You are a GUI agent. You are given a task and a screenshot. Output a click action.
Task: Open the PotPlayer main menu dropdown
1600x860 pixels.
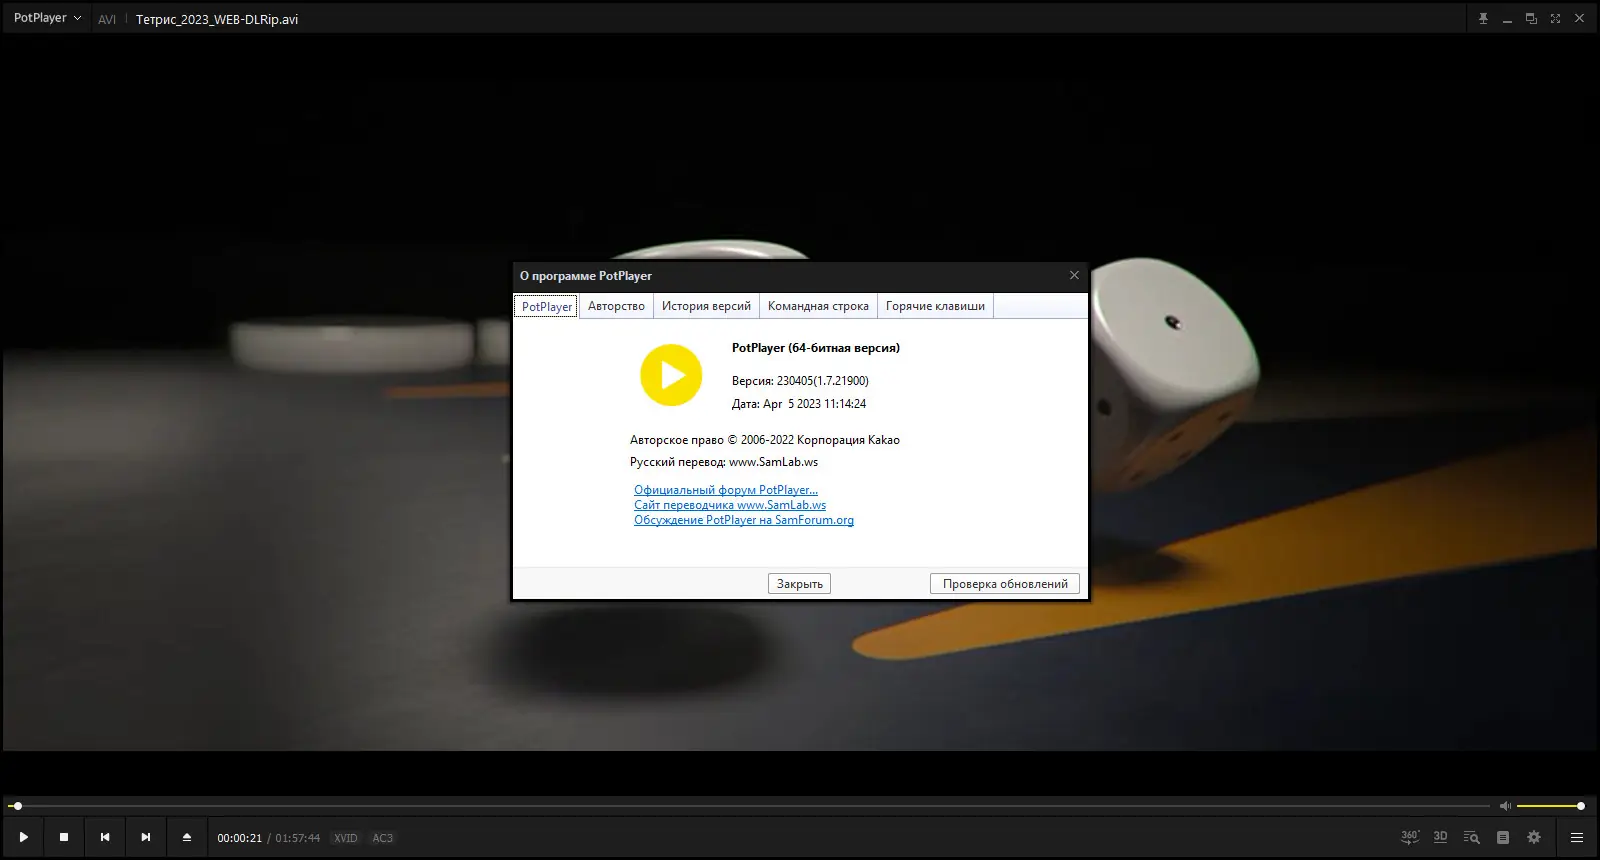click(x=47, y=18)
